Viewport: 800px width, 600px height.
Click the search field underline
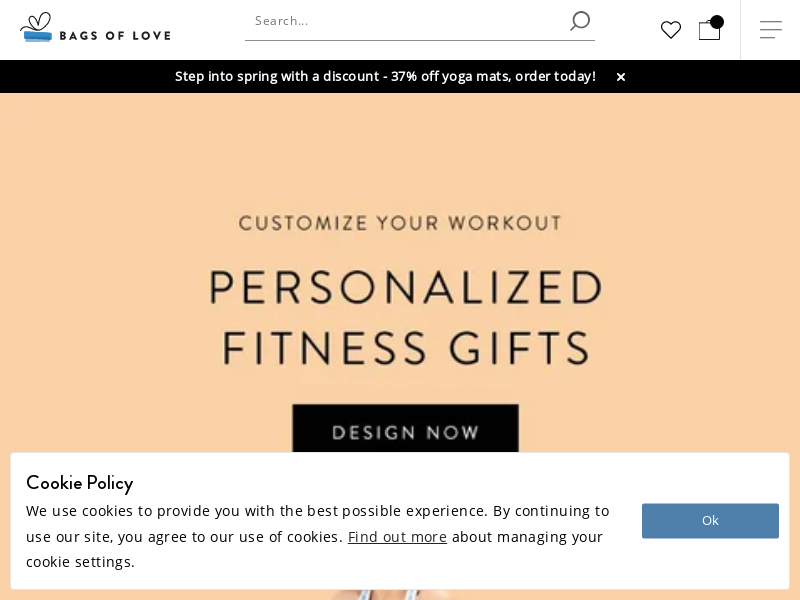pyautogui.click(x=420, y=40)
